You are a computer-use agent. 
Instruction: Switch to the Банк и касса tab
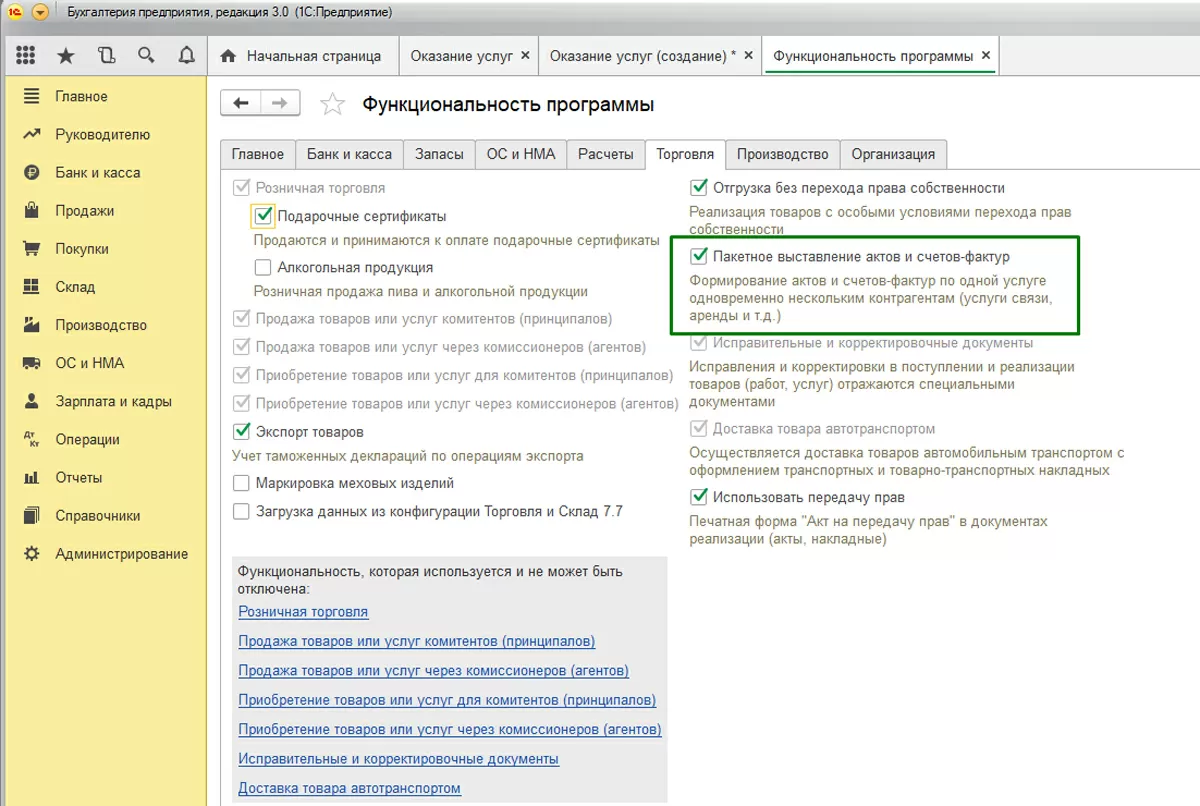[349, 154]
